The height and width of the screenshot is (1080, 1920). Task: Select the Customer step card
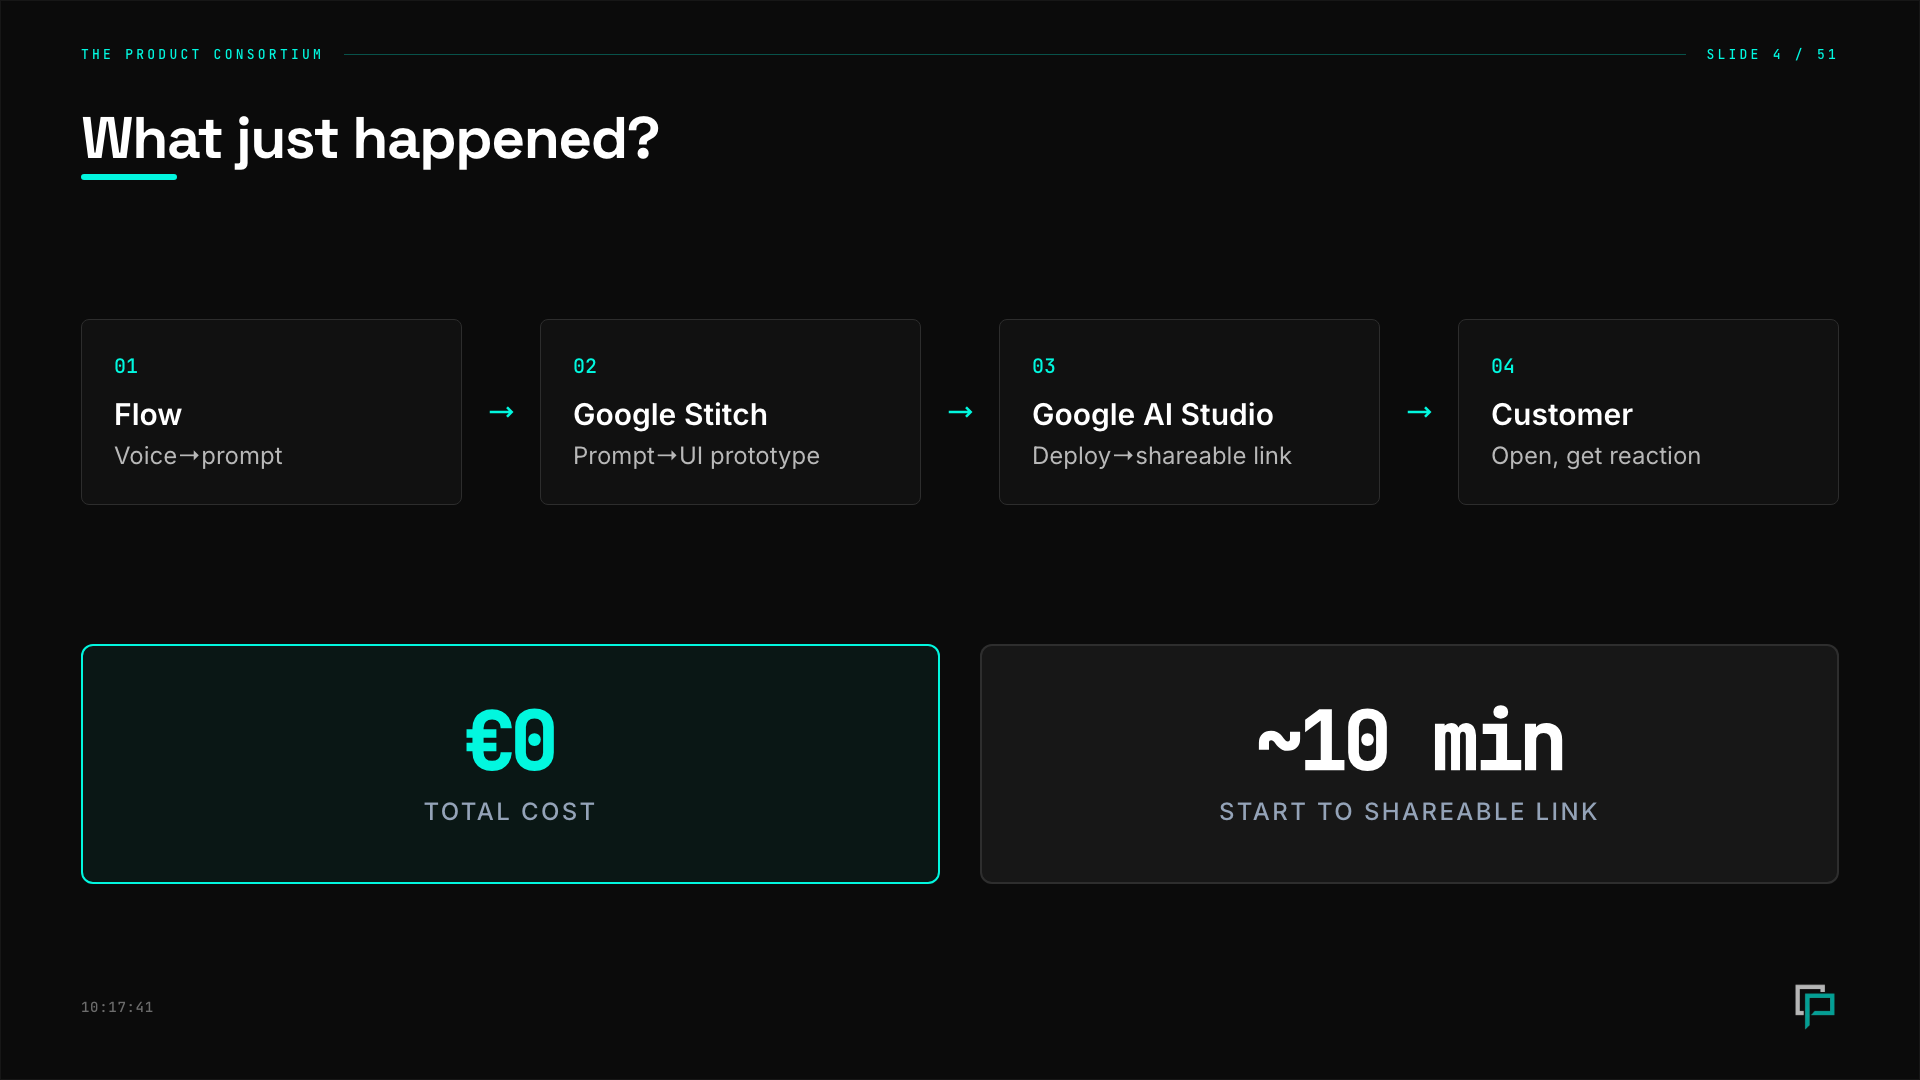(x=1648, y=412)
